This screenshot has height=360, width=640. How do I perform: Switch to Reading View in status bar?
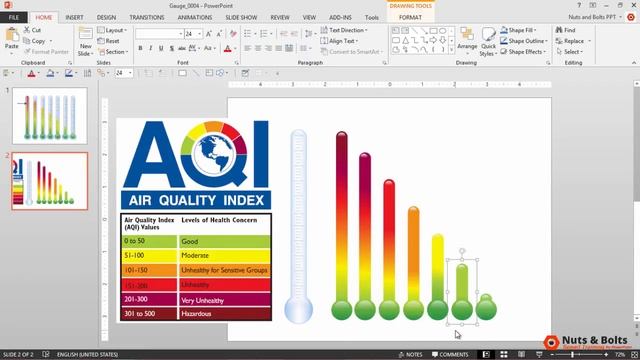522,354
